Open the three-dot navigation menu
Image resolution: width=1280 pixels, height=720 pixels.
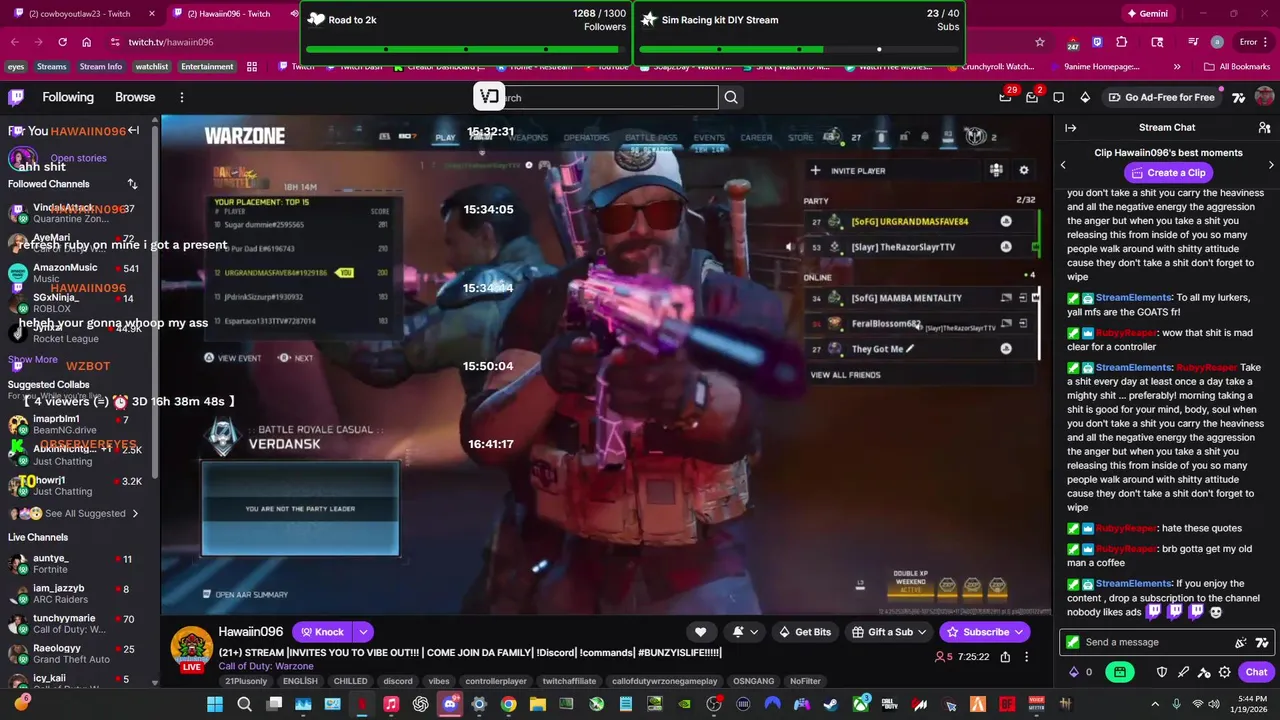click(x=181, y=97)
